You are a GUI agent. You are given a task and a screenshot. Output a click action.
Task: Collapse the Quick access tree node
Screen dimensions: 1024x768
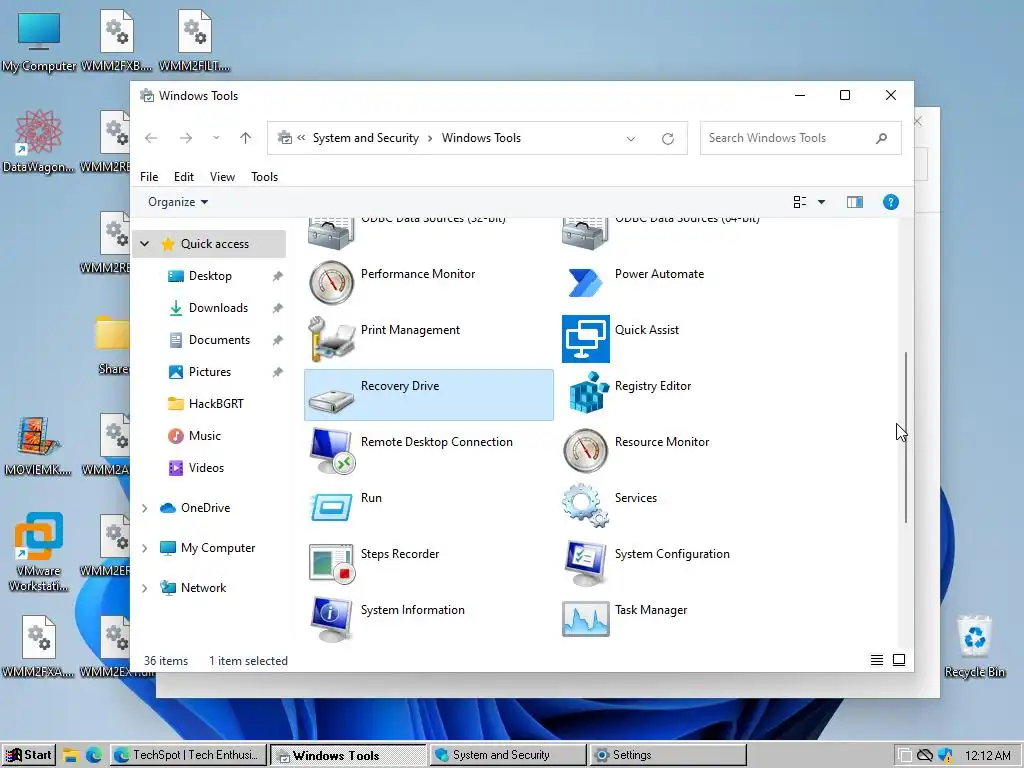pos(145,244)
